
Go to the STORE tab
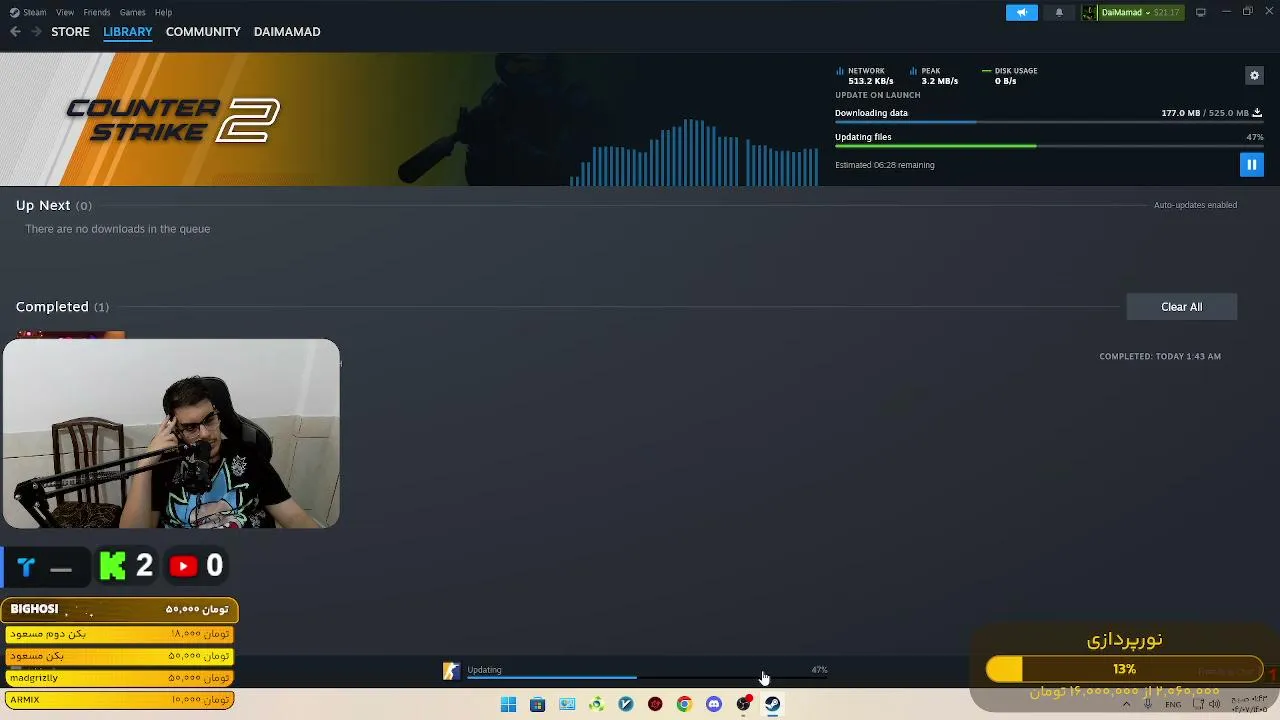click(x=70, y=32)
